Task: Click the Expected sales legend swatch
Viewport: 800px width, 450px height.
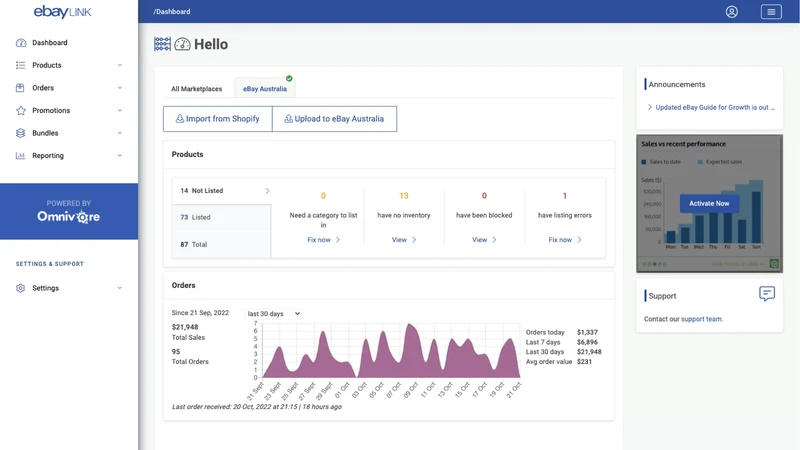Action: click(701, 162)
